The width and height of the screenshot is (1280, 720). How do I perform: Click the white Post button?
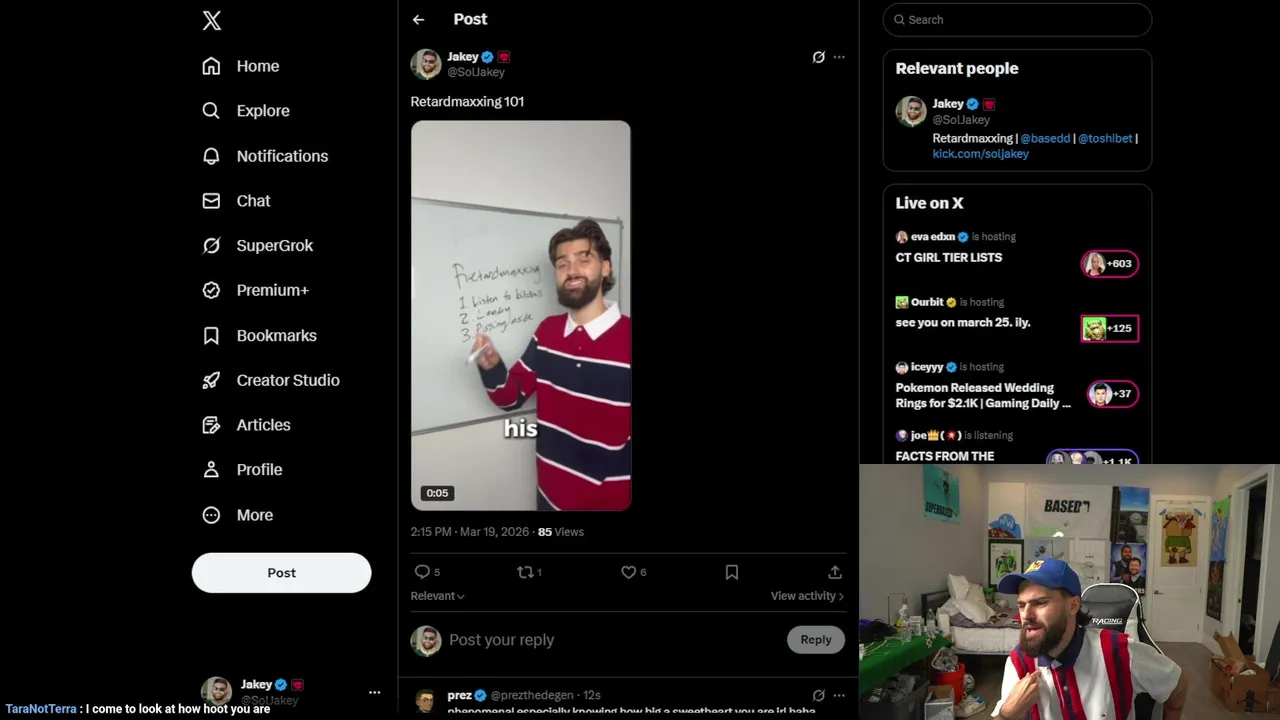281,573
